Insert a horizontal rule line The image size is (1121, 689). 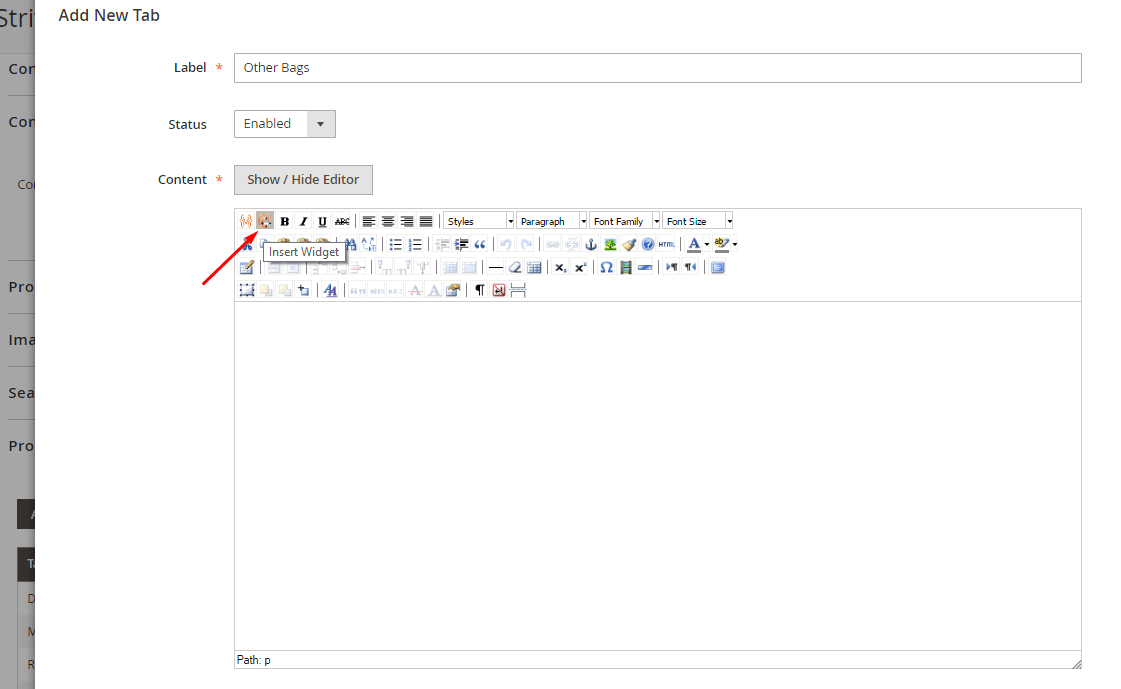tap(496, 267)
